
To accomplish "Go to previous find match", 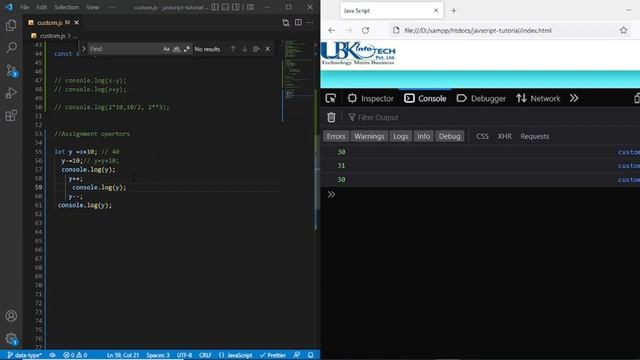I will click(233, 49).
